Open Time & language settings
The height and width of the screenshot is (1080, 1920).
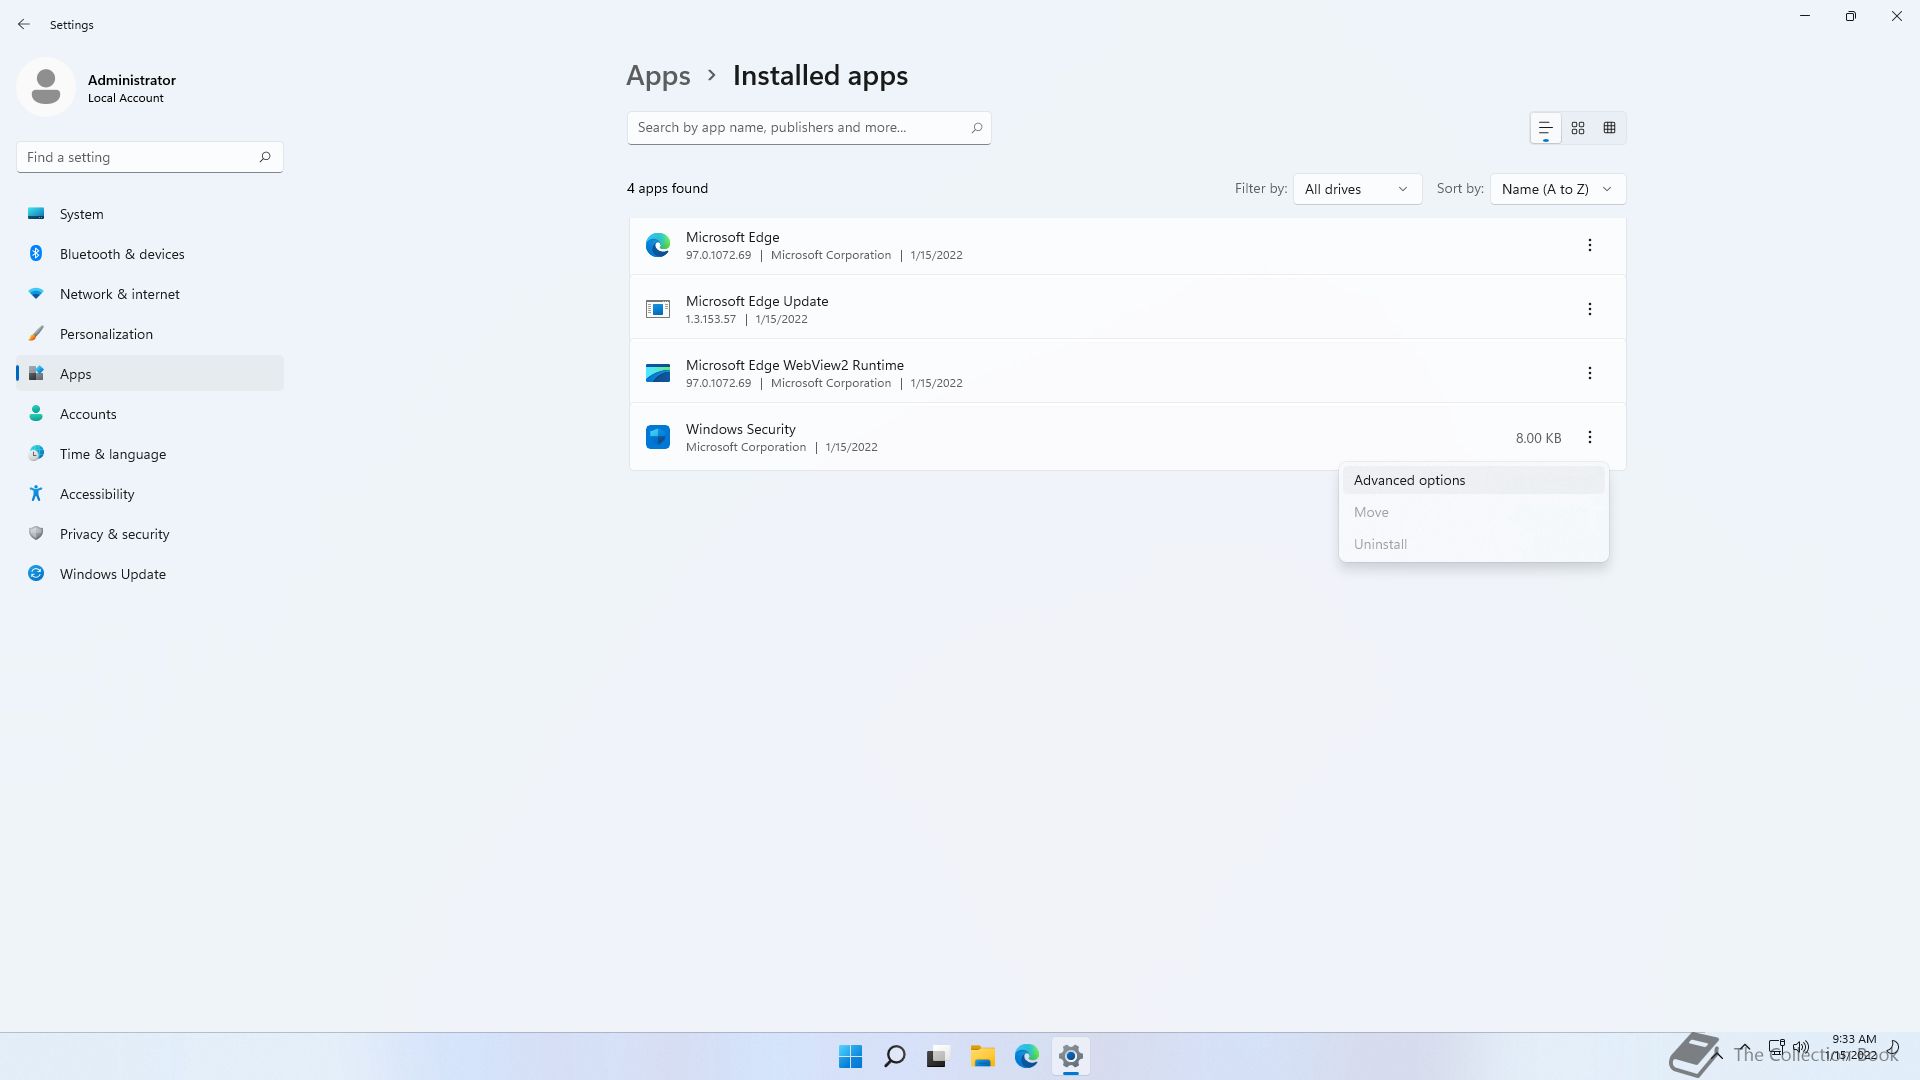click(x=150, y=454)
